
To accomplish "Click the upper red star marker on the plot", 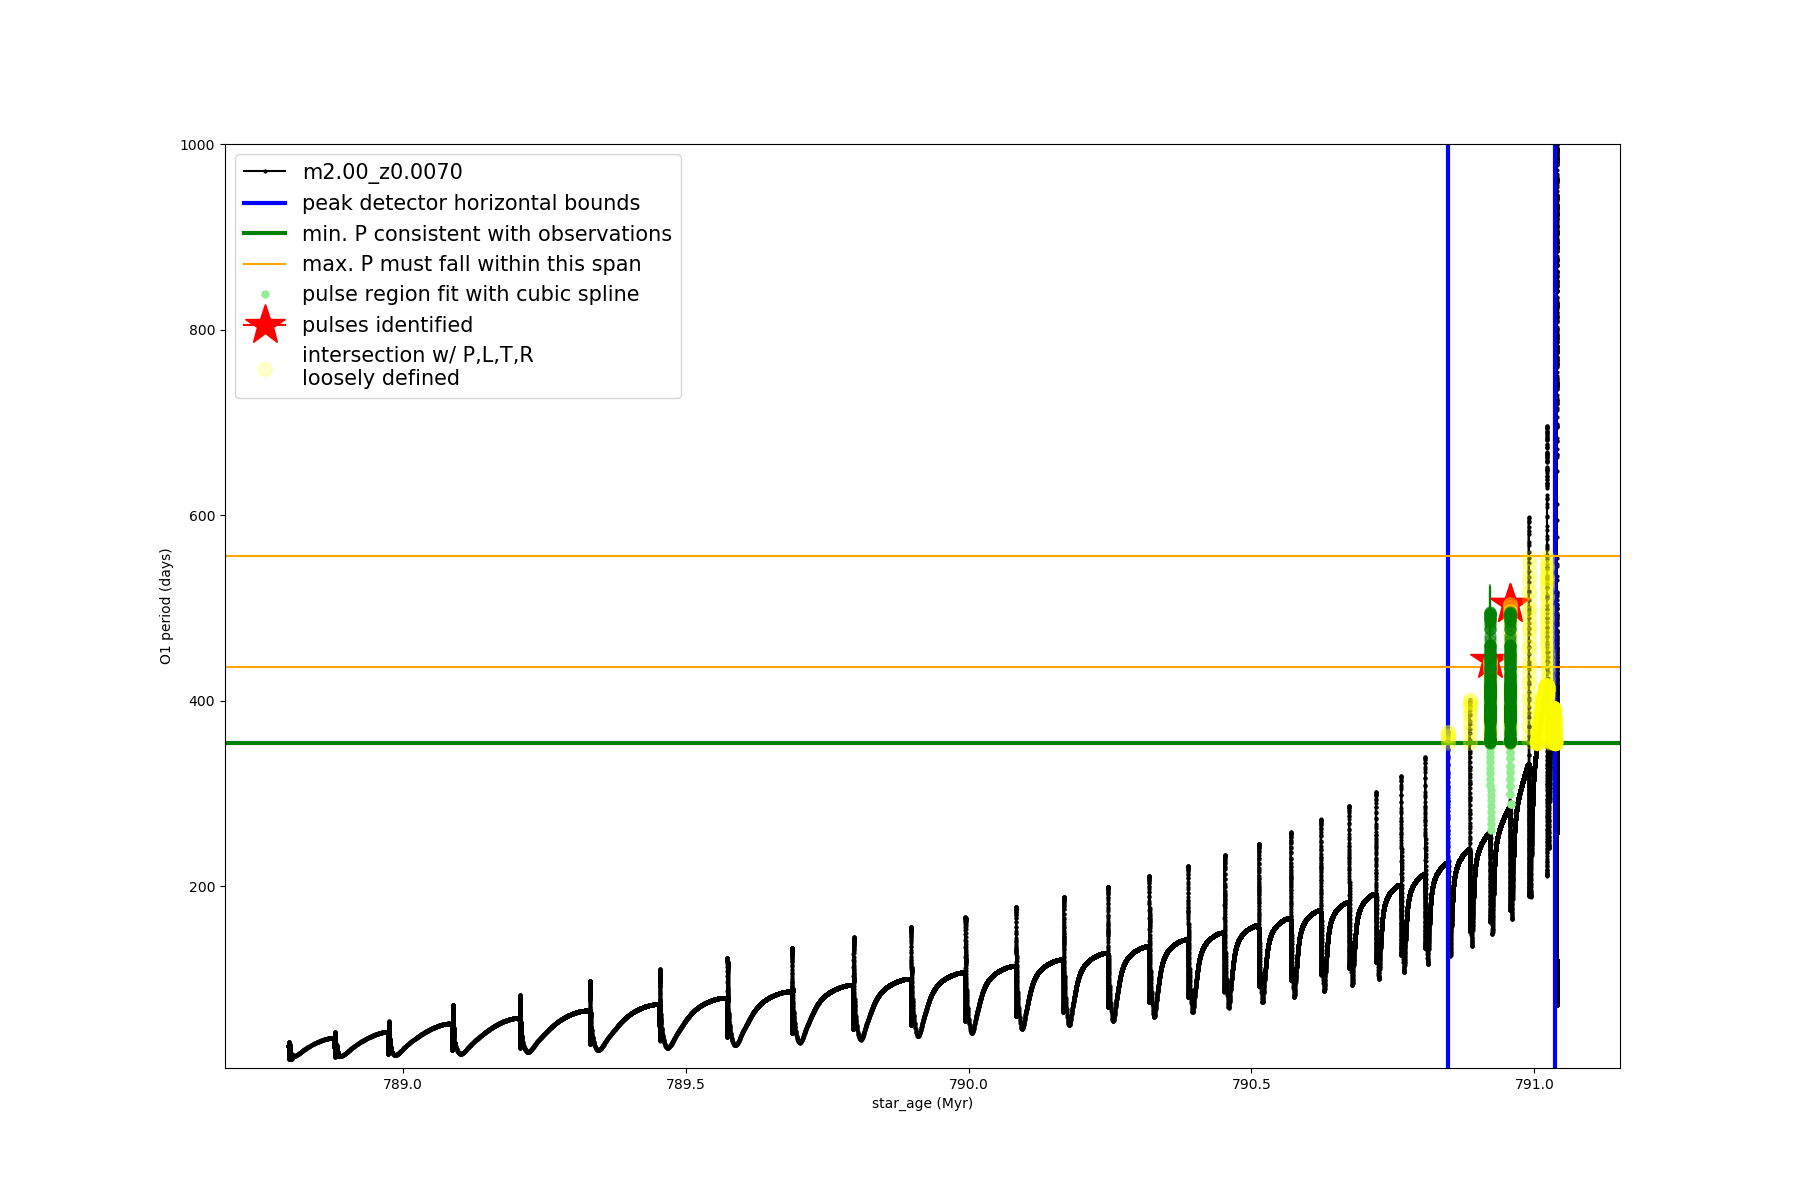I will pos(1510,603).
